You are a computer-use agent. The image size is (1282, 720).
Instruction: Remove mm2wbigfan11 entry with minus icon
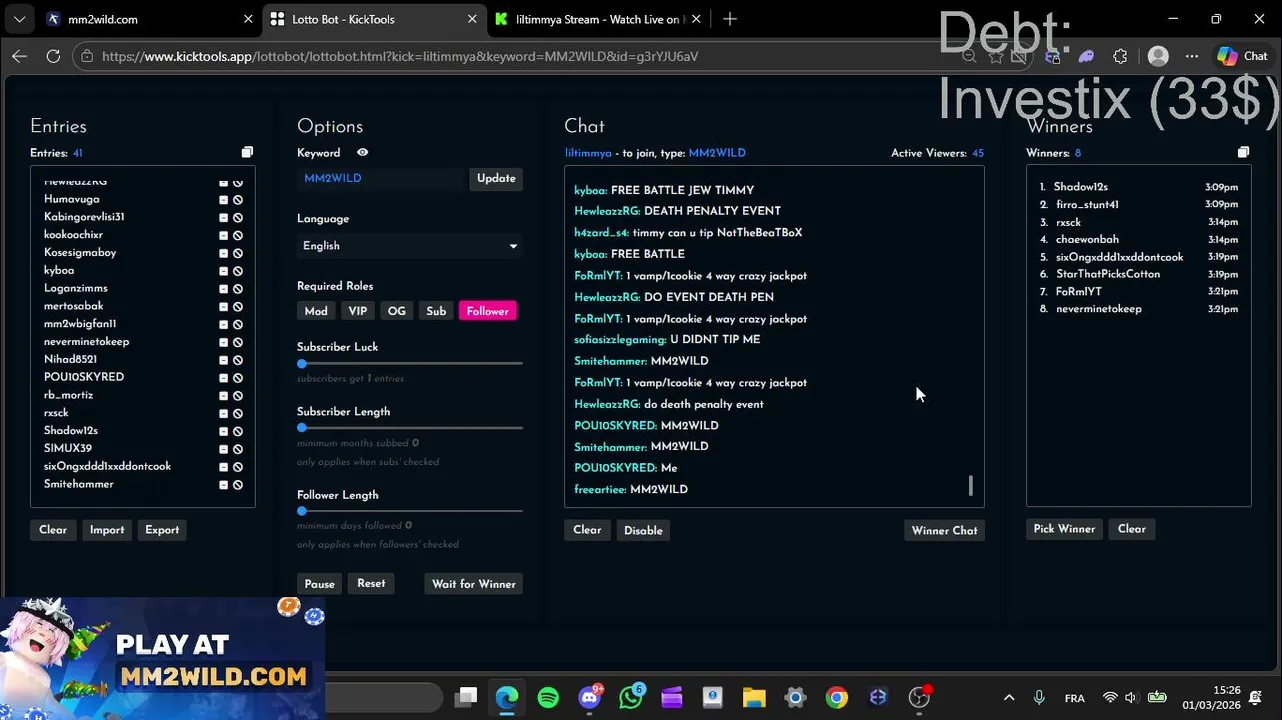pos(223,325)
